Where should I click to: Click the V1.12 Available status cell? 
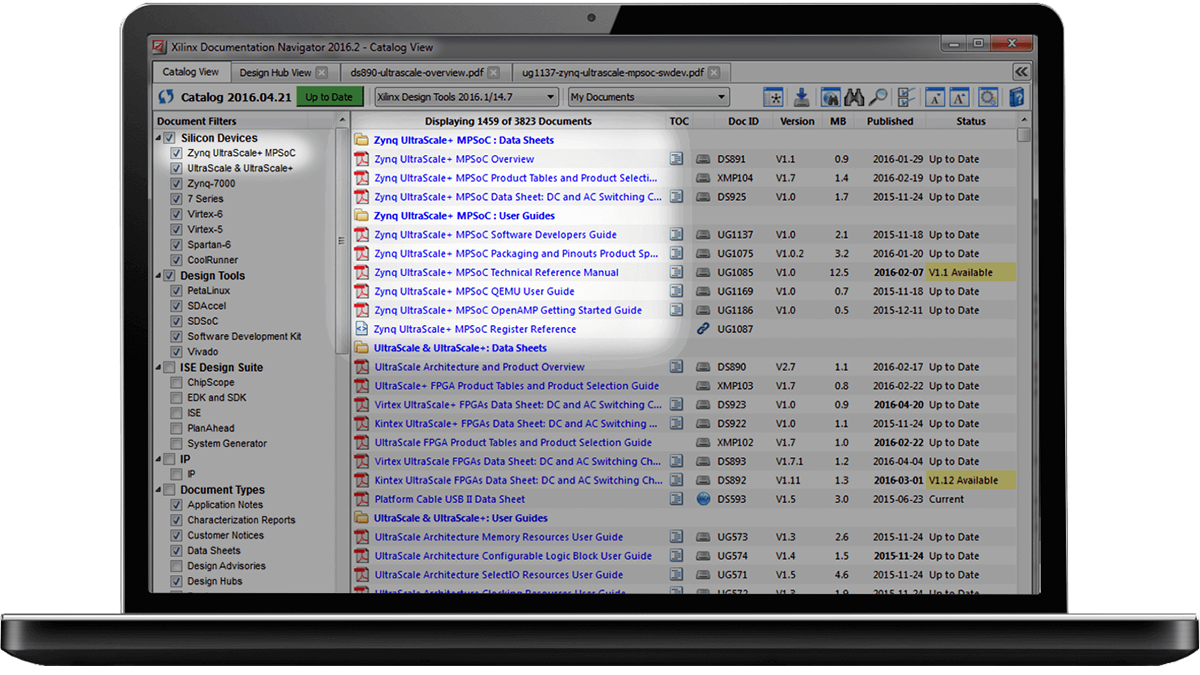coord(970,480)
